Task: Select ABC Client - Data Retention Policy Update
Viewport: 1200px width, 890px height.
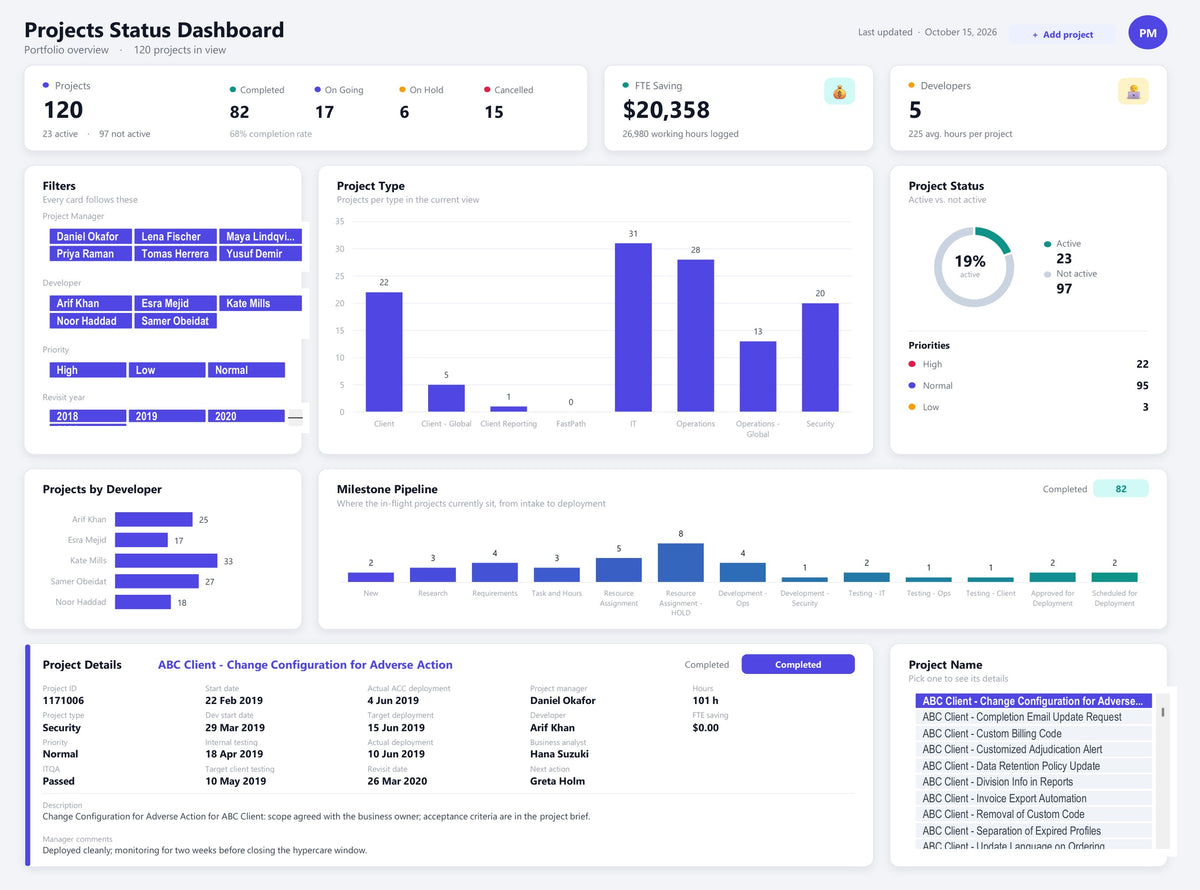Action: pos(1034,766)
